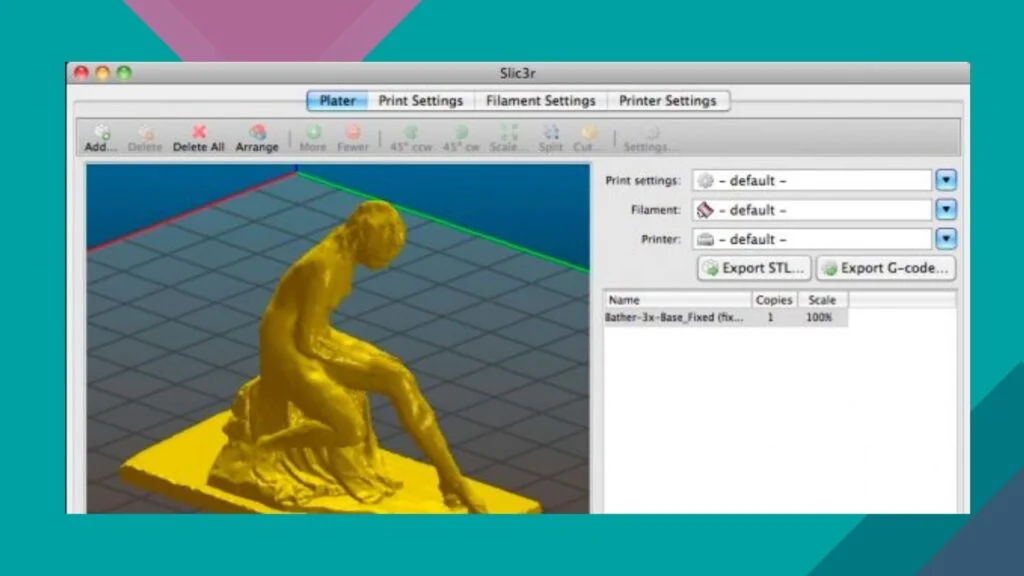Click the Export STL button
The height and width of the screenshot is (576, 1024).
pos(754,268)
